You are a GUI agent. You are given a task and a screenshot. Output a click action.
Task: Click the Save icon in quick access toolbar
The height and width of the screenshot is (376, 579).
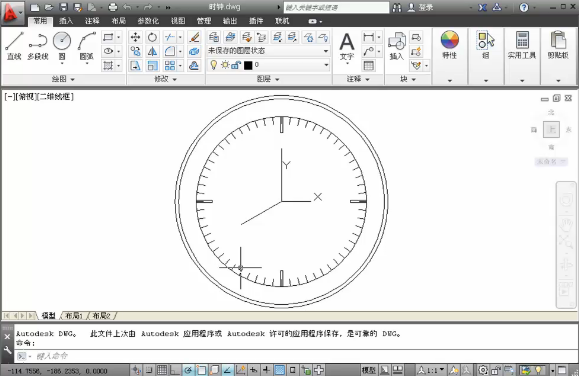[x=64, y=7]
